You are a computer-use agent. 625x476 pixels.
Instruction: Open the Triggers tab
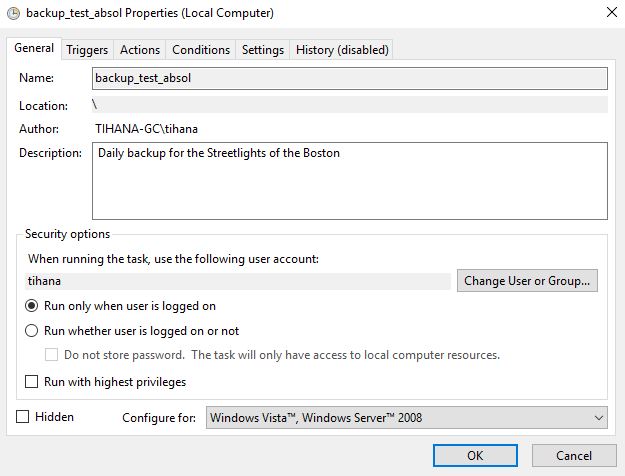tap(87, 50)
